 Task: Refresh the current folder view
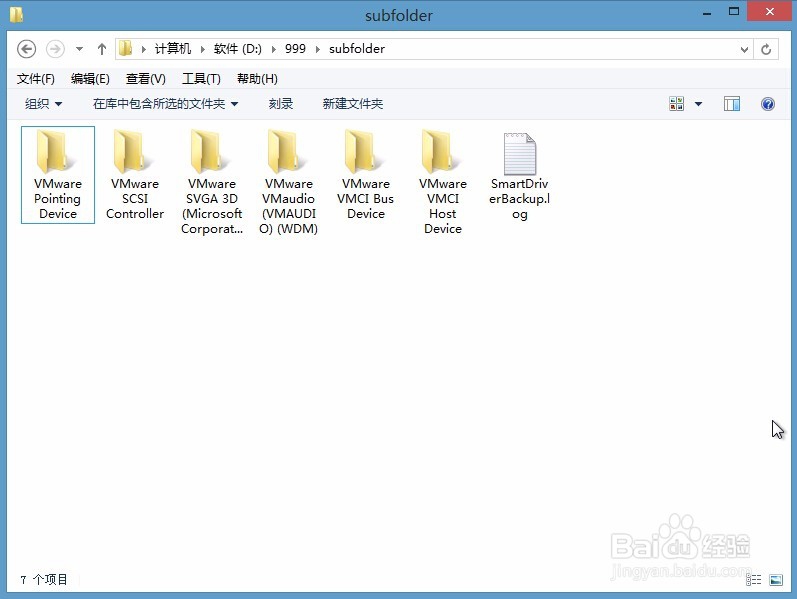pyautogui.click(x=766, y=49)
